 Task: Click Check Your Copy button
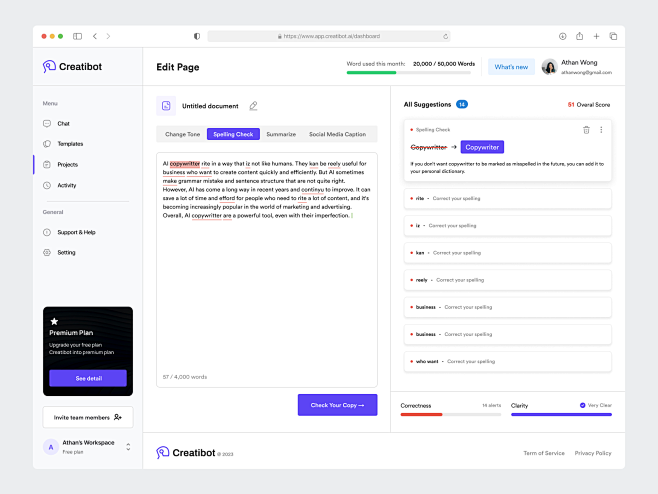tap(337, 405)
